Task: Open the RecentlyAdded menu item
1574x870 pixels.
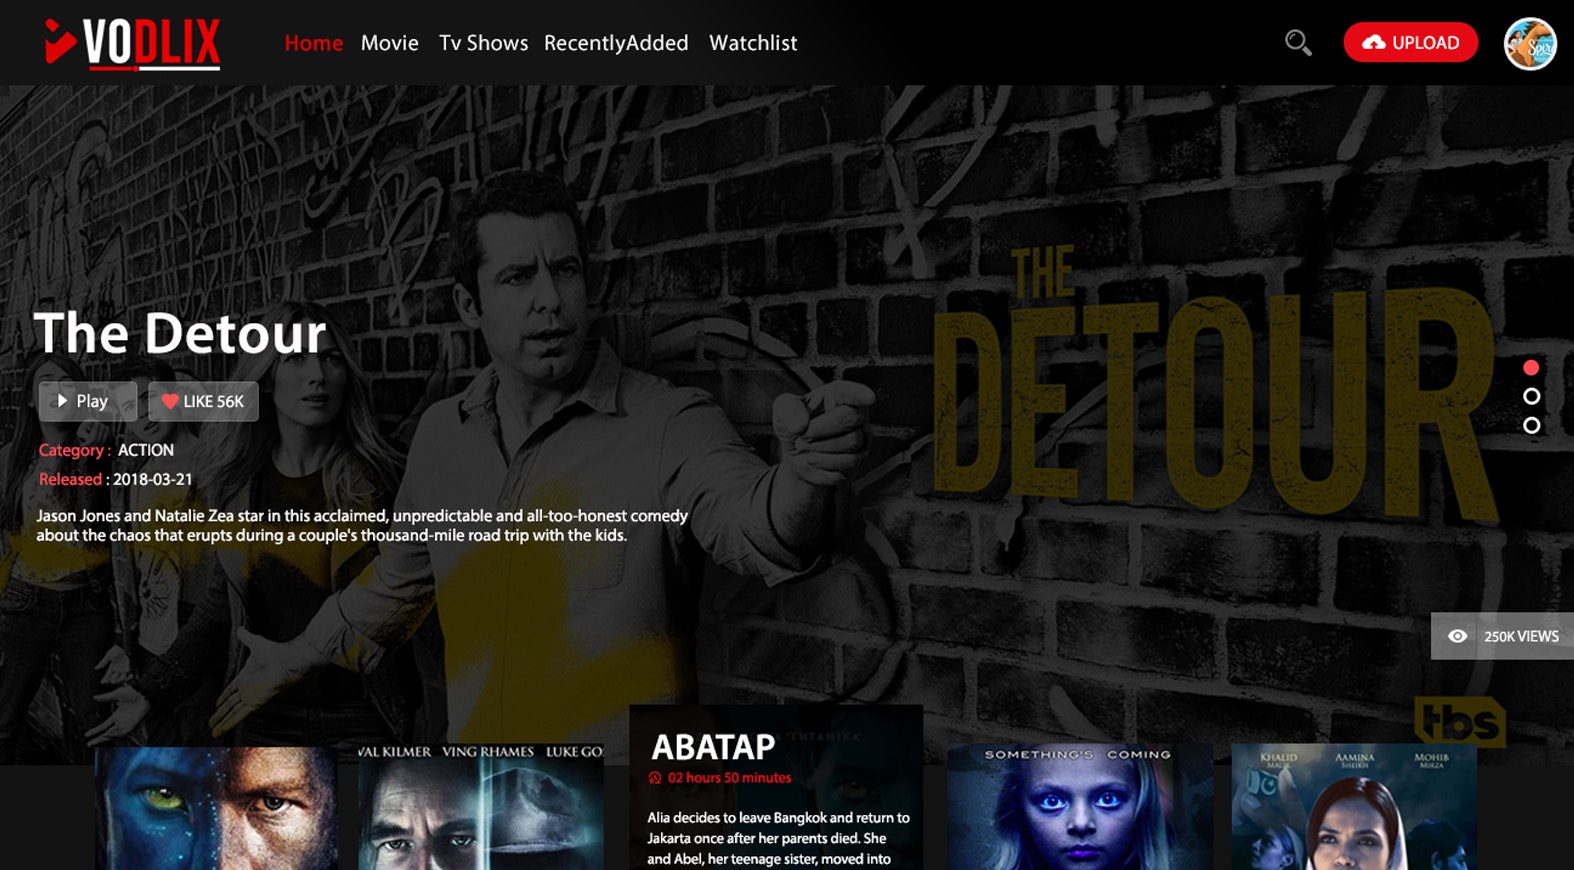Action: pos(616,43)
